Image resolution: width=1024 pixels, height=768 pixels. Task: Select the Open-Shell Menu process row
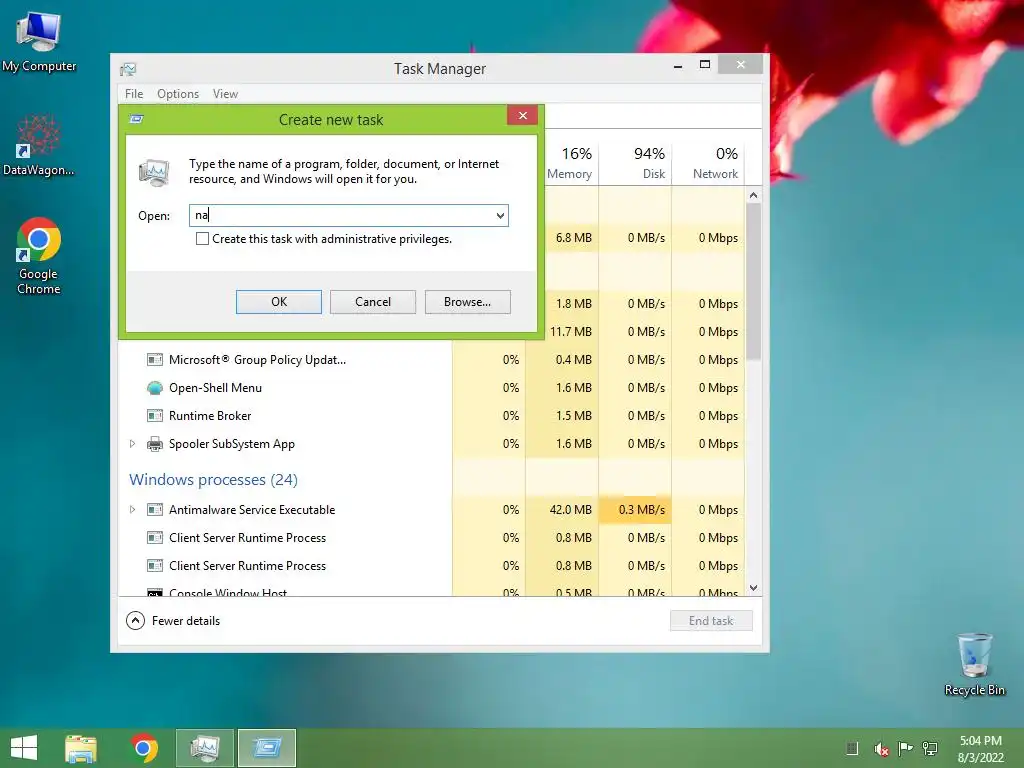432,388
